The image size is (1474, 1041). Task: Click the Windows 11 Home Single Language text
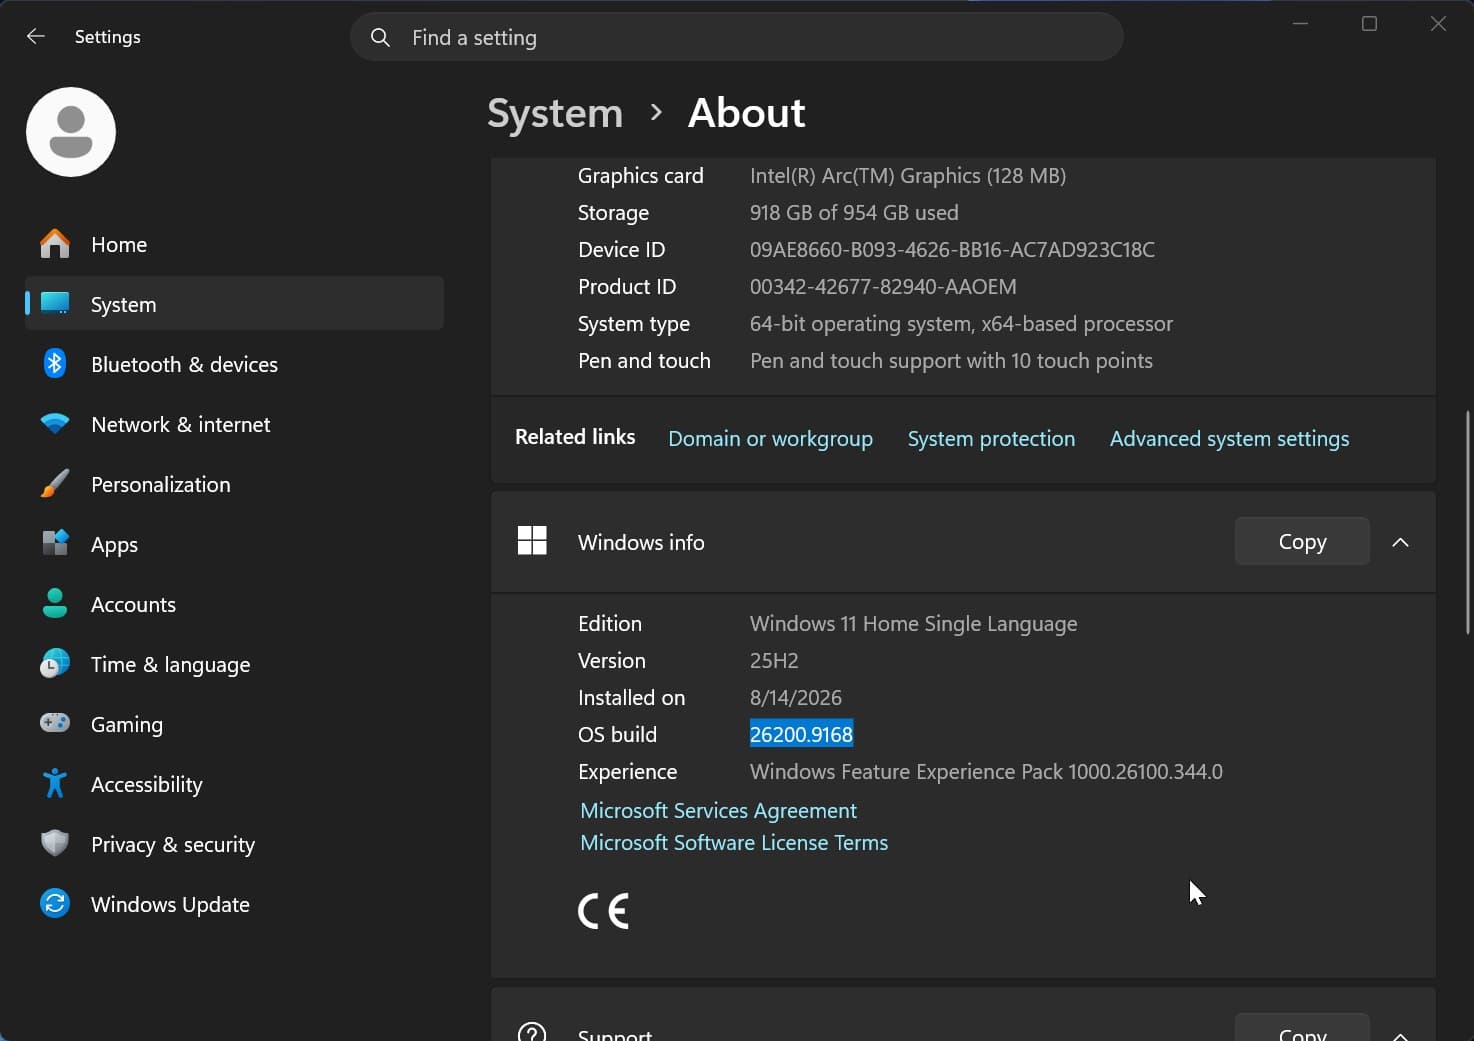tap(913, 624)
